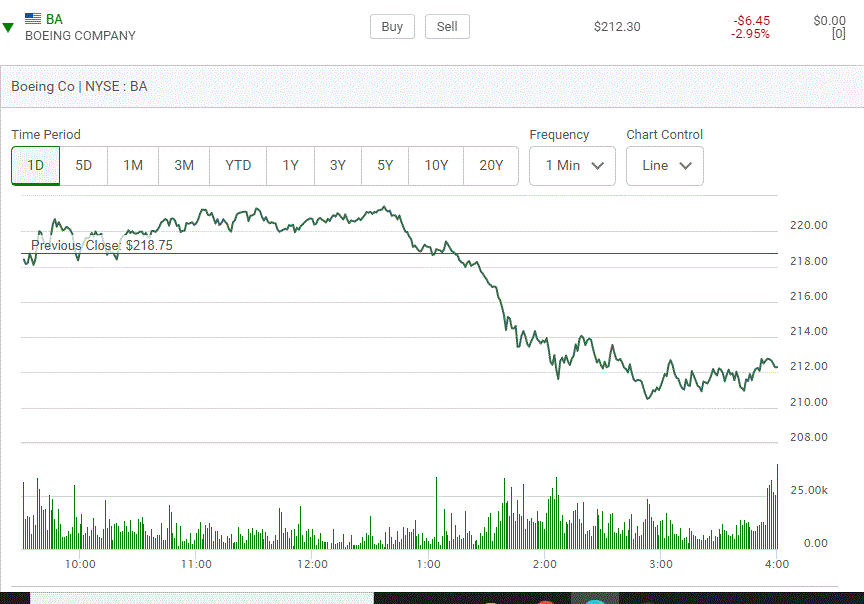The width and height of the screenshot is (864, 604).
Task: Click the 218.00 price axis label
Action: (809, 261)
